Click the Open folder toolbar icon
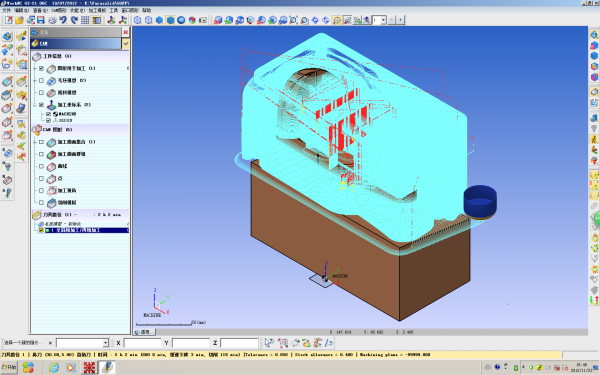600x375 pixels. click(19, 20)
